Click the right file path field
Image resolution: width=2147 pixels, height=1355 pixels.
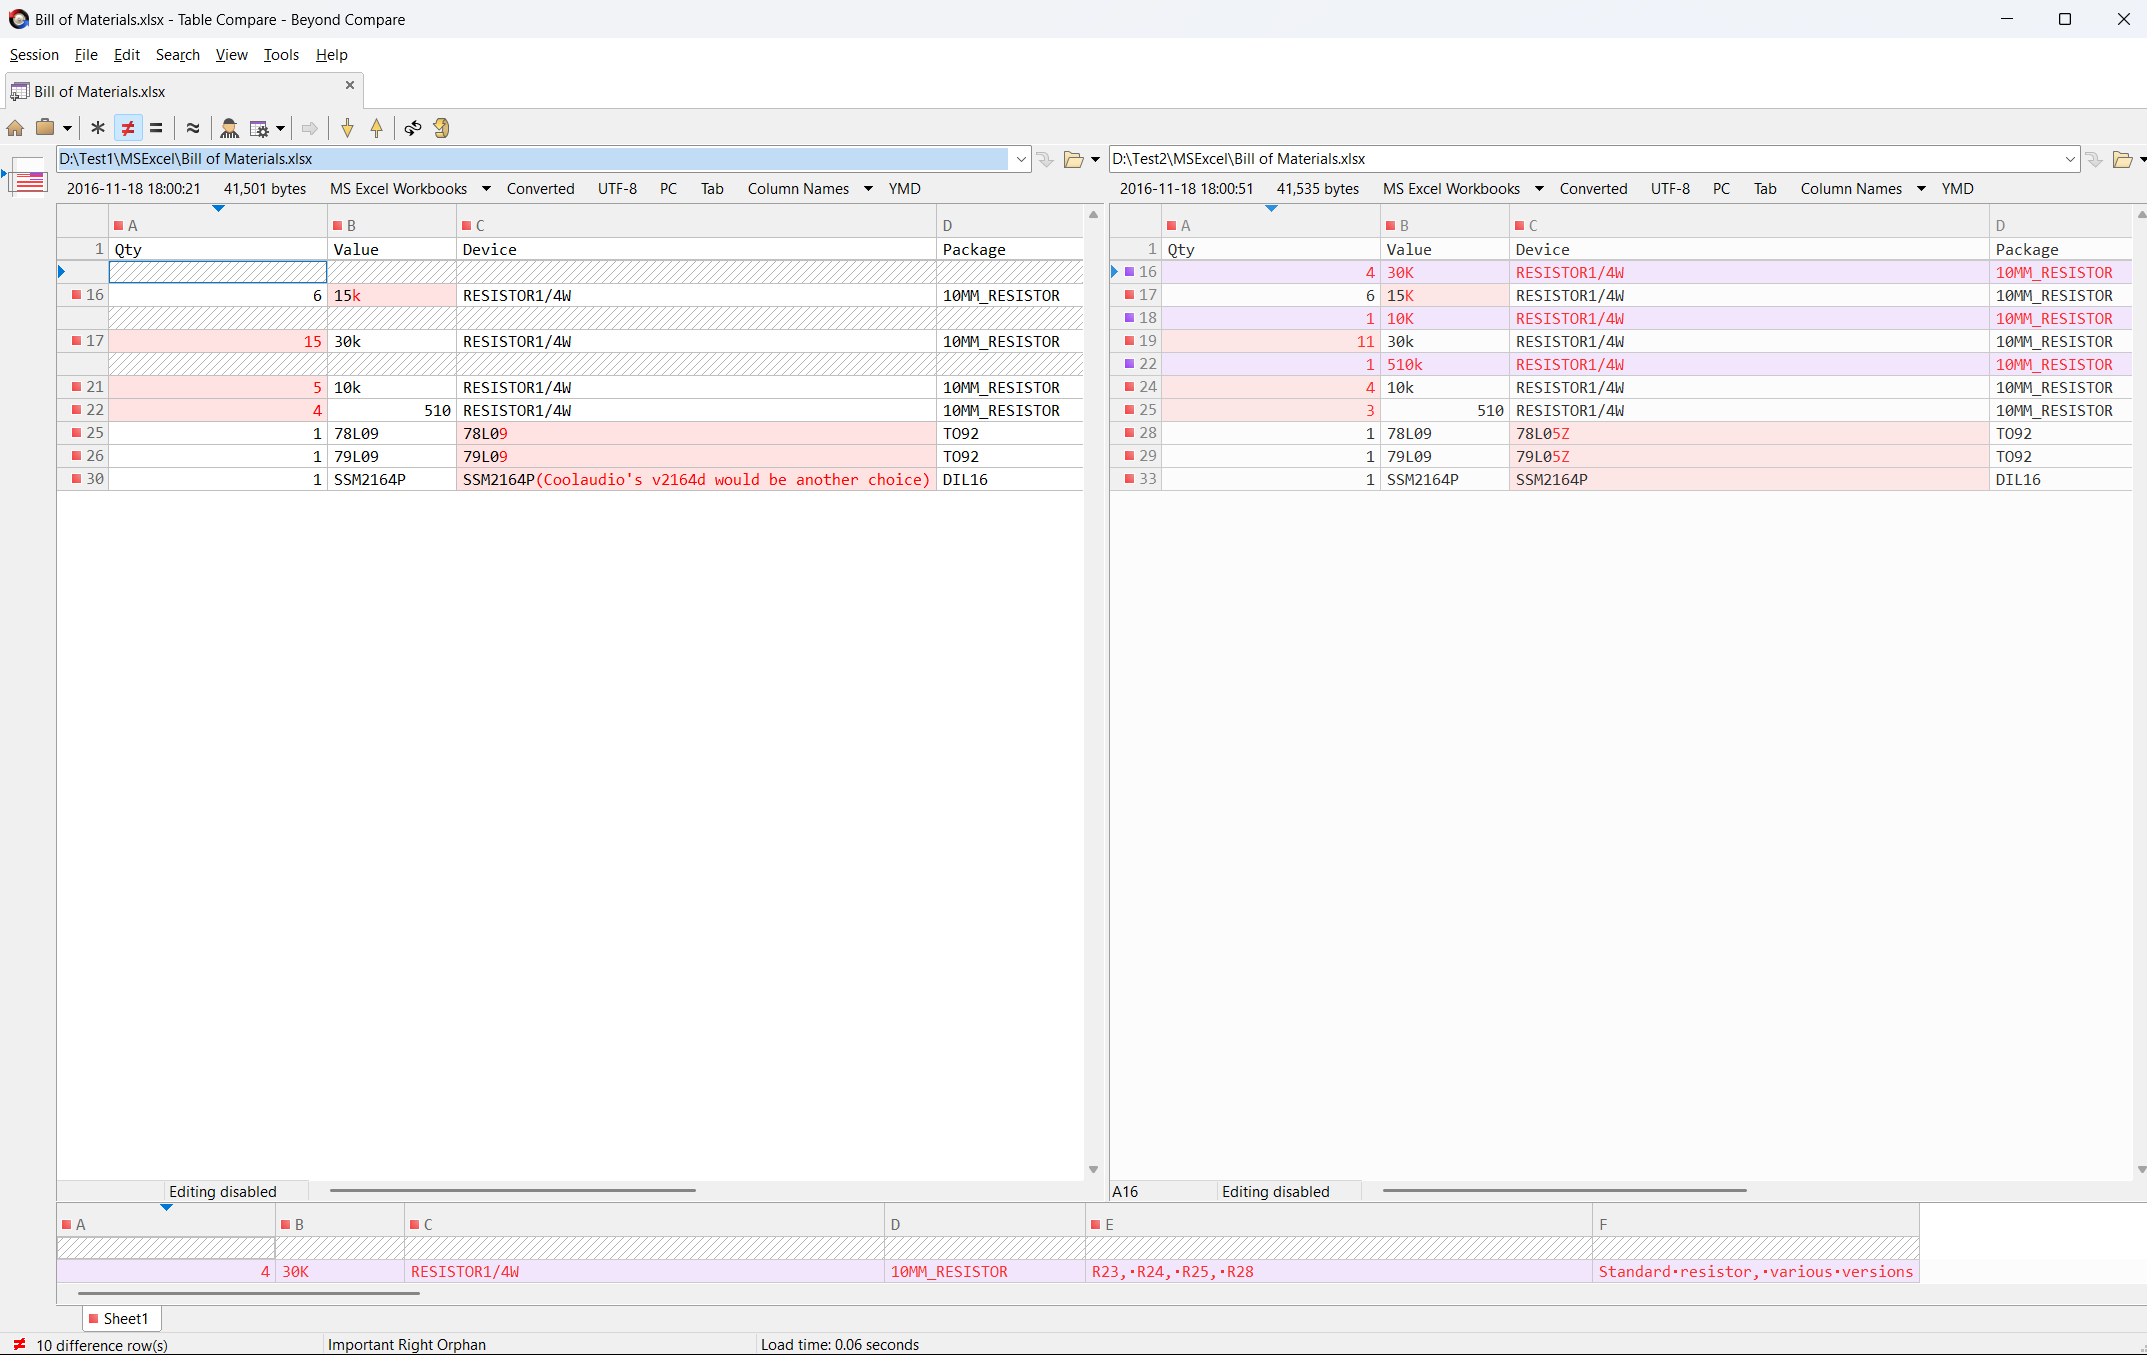click(x=1585, y=159)
